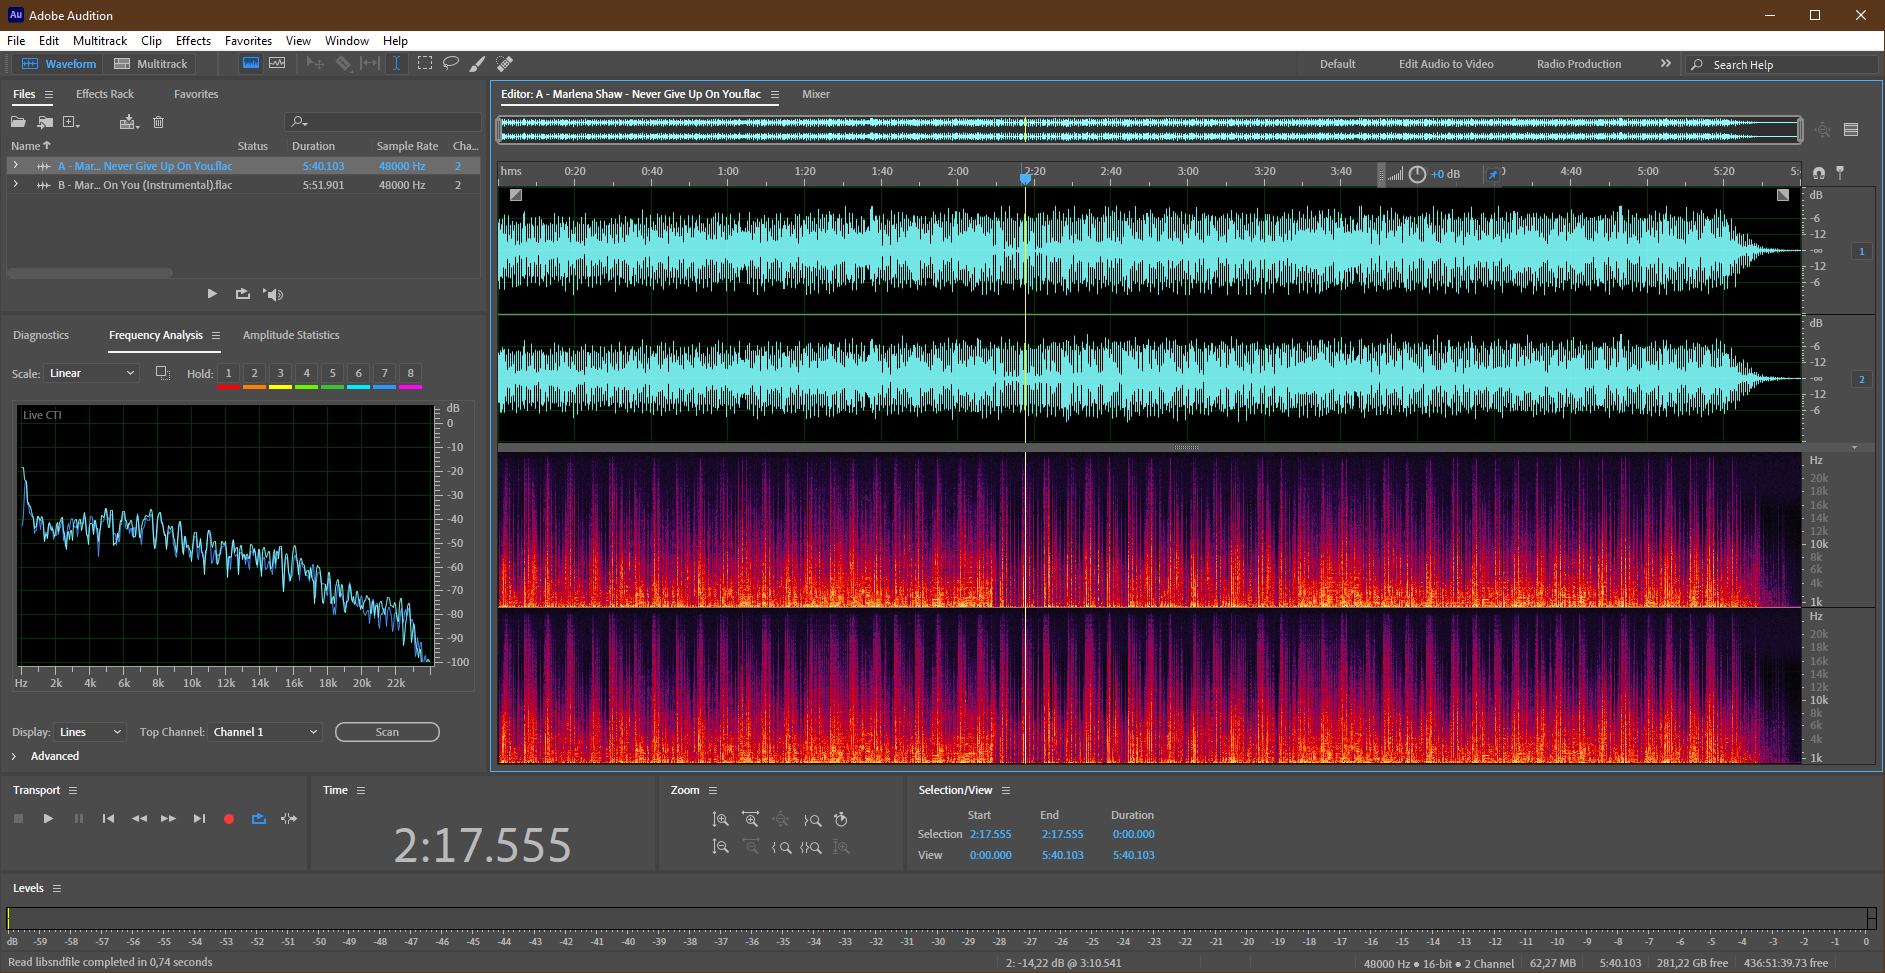Viewport: 1885px width, 973px height.
Task: Toggle loop playback in Files panel preview
Action: (242, 294)
